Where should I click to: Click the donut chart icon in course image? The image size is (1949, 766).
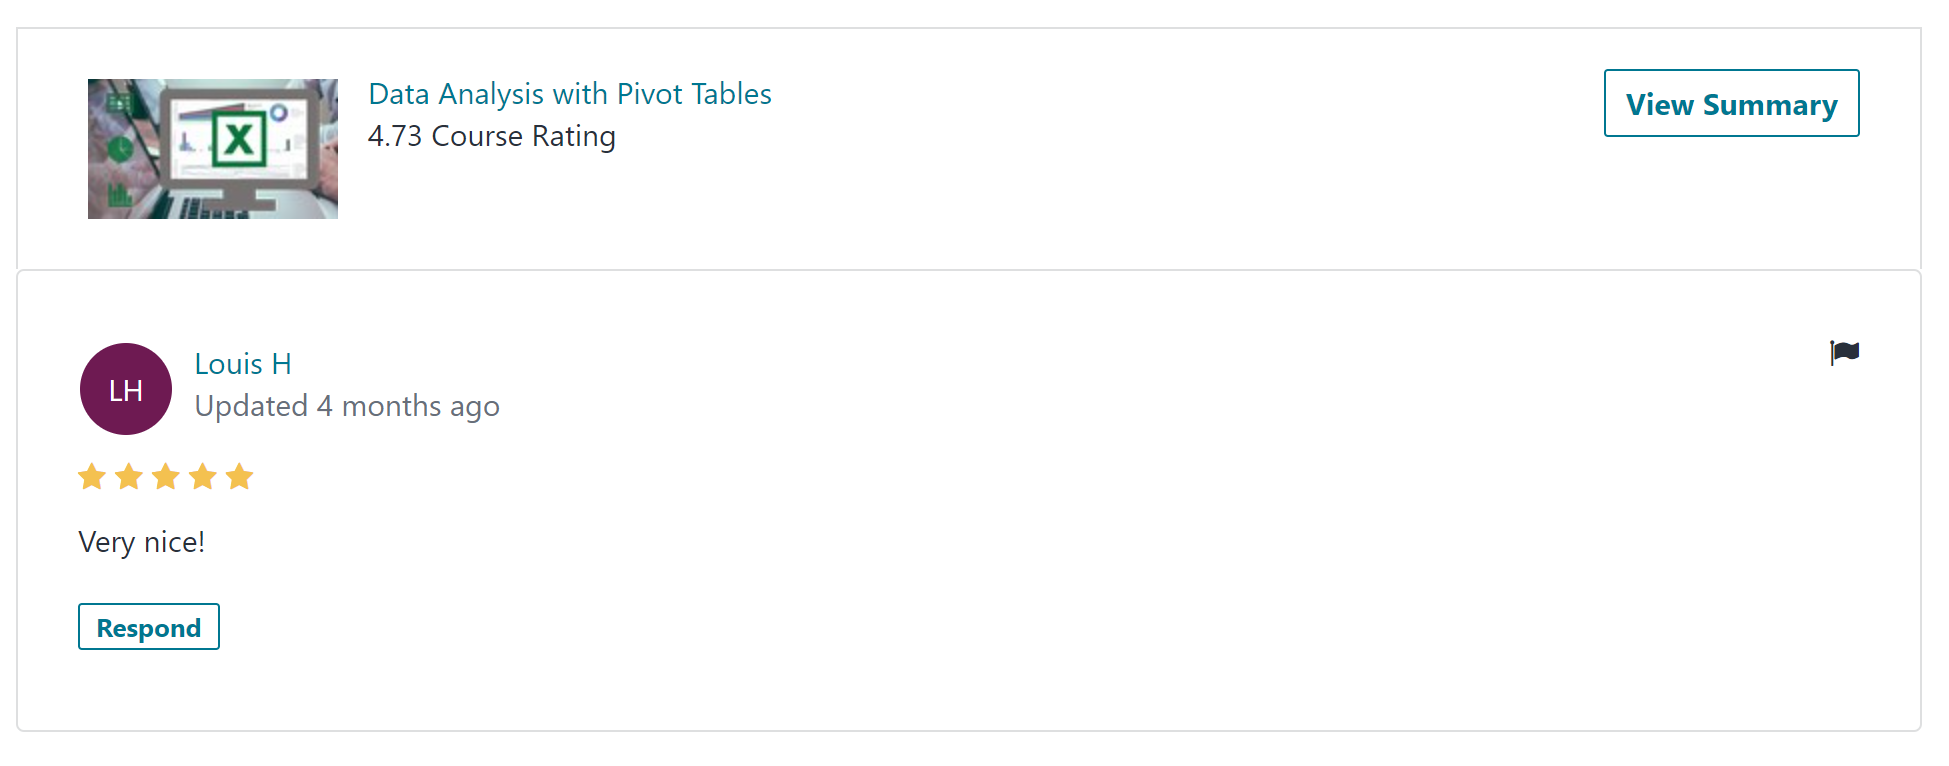pyautogui.click(x=279, y=113)
